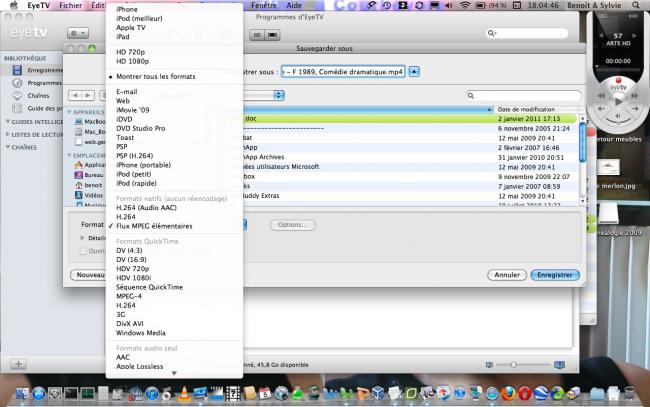Open the Trash in the dock
Viewport: 650px width, 407px height.
tap(629, 393)
